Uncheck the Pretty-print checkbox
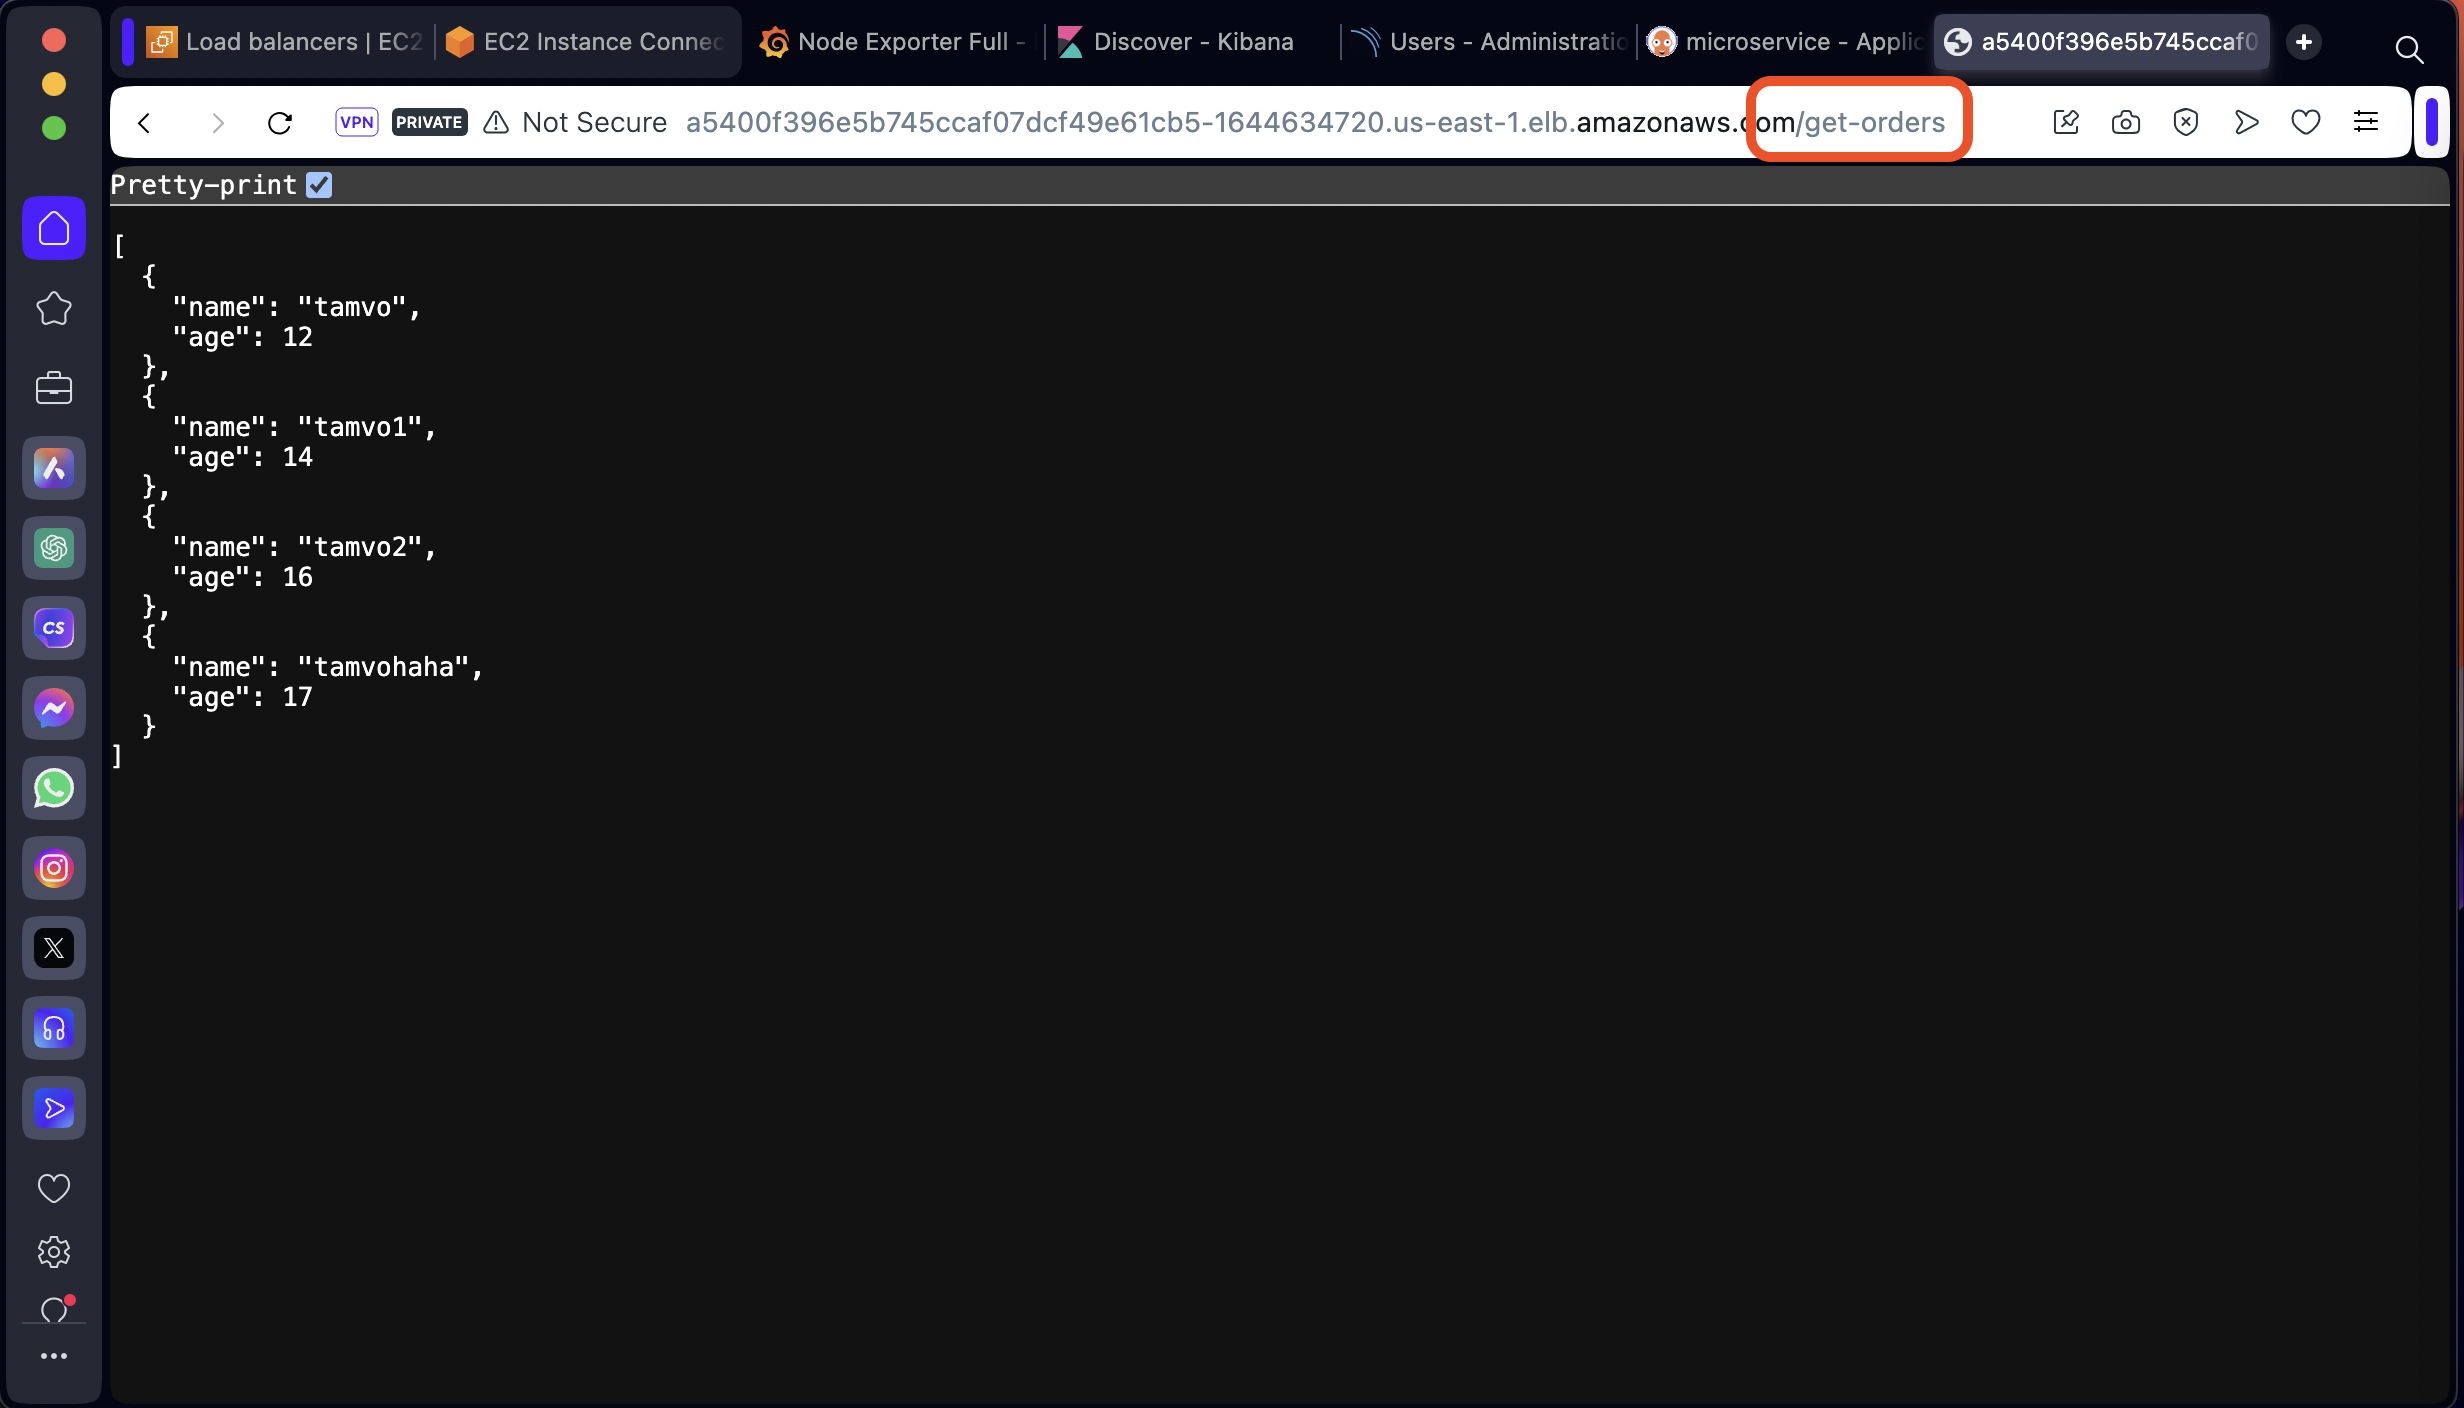2464x1408 pixels. click(x=319, y=185)
